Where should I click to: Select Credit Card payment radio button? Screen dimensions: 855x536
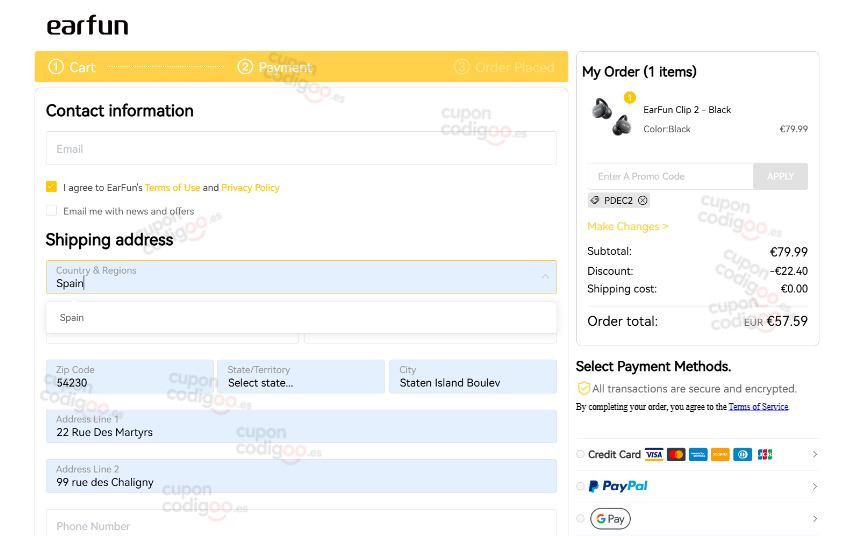pos(580,454)
